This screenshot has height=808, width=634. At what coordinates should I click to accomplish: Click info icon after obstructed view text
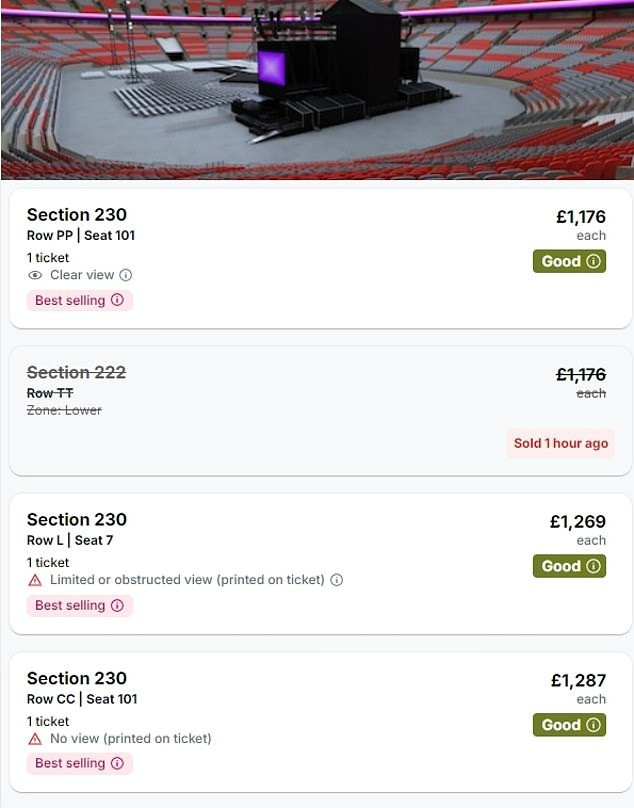pos(337,580)
